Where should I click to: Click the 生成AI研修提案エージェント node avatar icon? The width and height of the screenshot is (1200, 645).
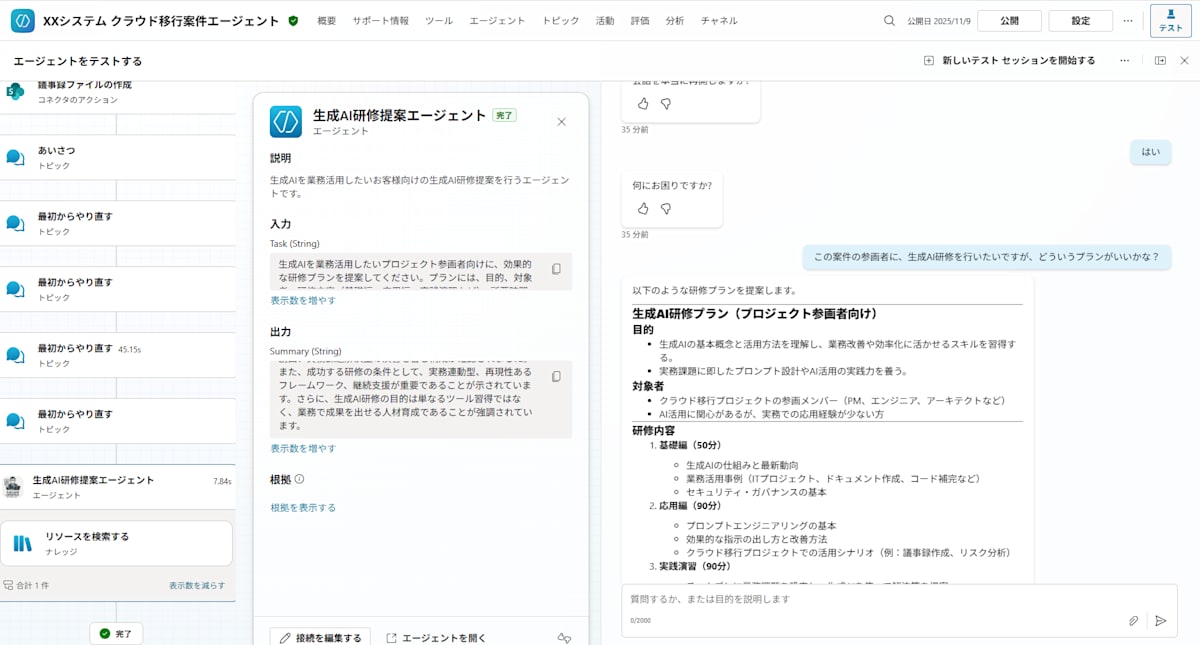pos(13,486)
